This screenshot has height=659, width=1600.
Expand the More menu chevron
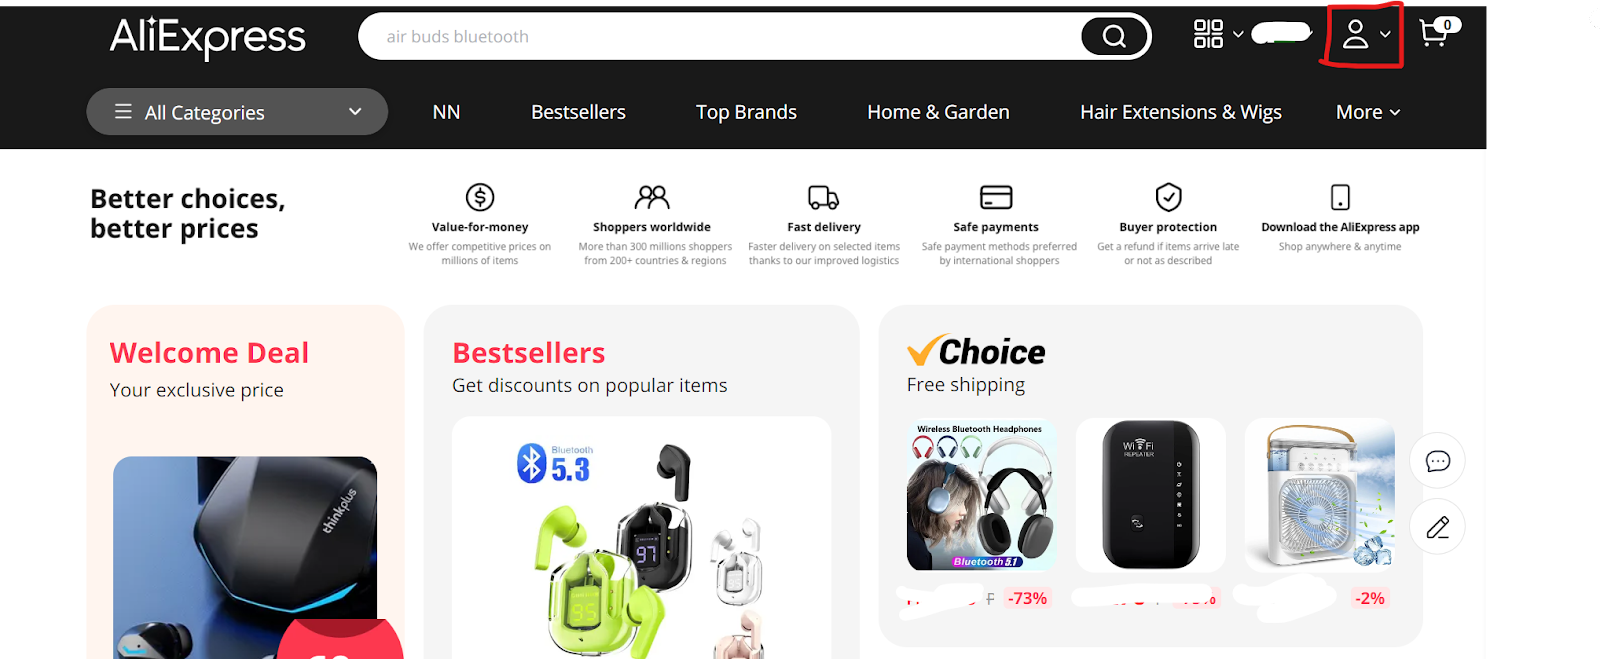[1395, 113]
